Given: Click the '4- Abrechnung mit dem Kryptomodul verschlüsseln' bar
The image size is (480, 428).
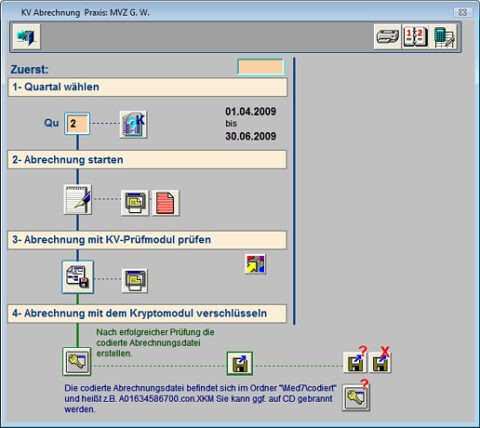Looking at the screenshot, I should click(147, 314).
